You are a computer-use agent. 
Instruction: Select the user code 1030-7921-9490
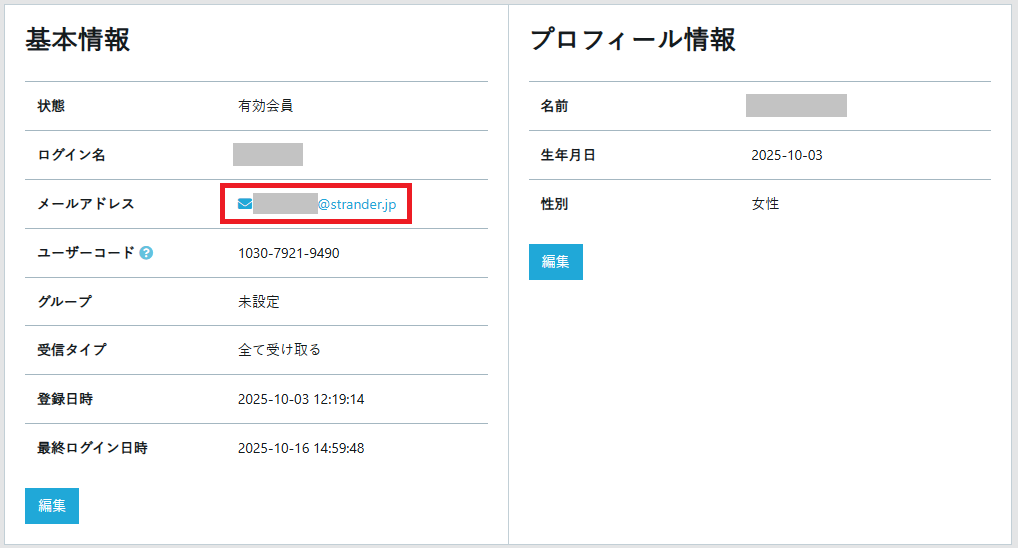click(288, 253)
